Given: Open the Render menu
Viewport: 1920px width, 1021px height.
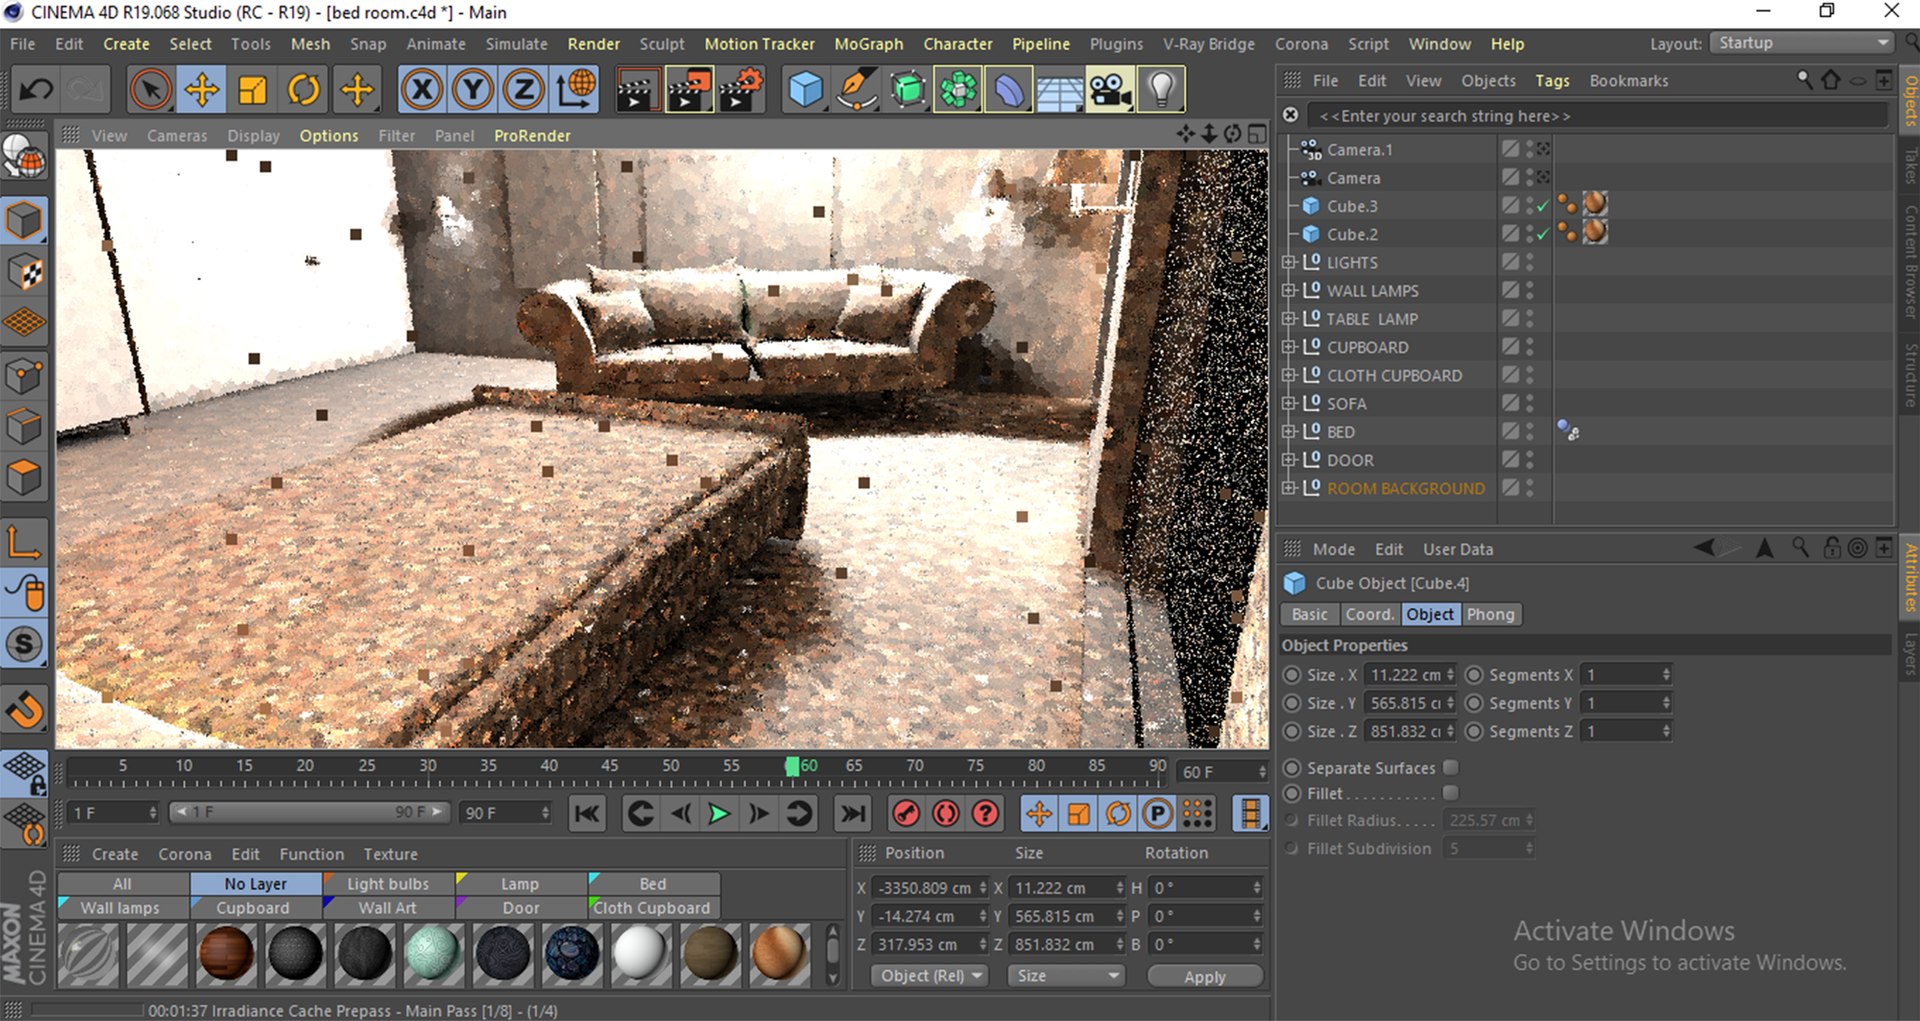Looking at the screenshot, I should pos(594,44).
